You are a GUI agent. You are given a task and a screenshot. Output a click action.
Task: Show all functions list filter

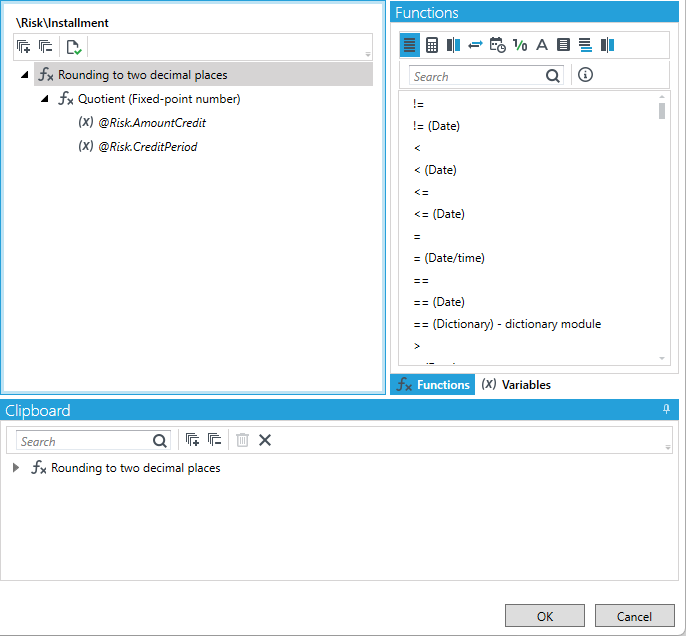point(410,45)
